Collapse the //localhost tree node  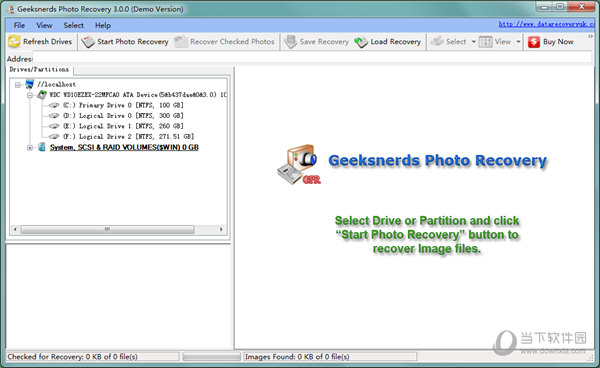pos(18,85)
